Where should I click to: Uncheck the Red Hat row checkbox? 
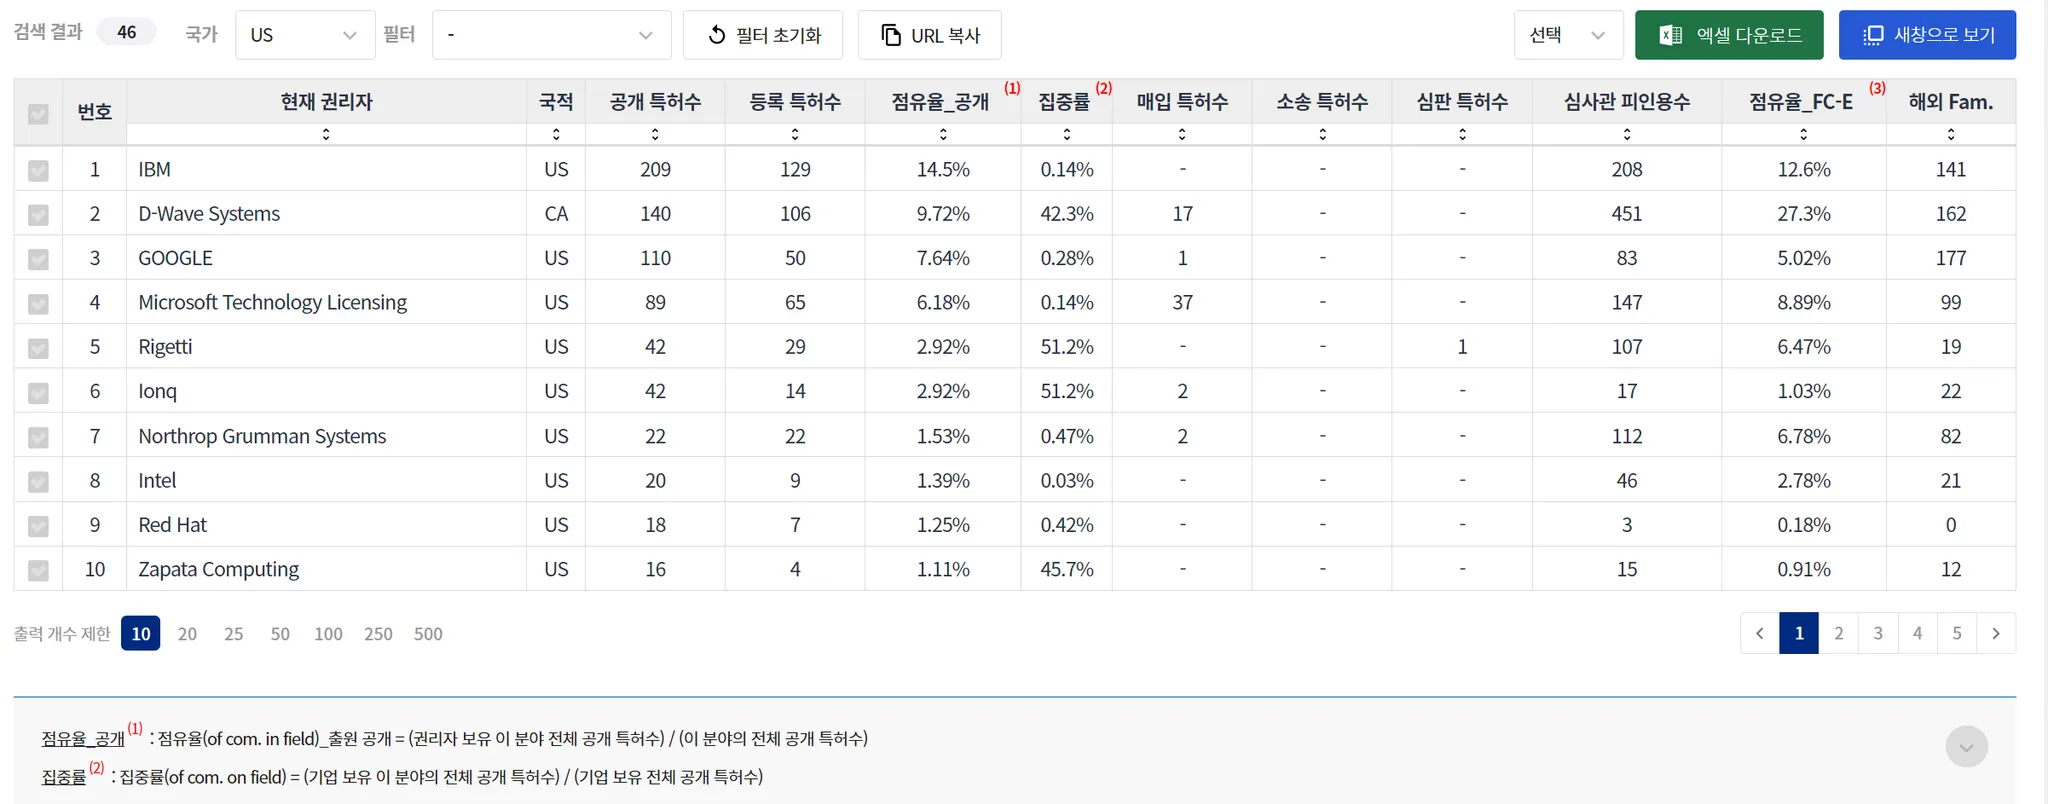pyautogui.click(x=38, y=525)
